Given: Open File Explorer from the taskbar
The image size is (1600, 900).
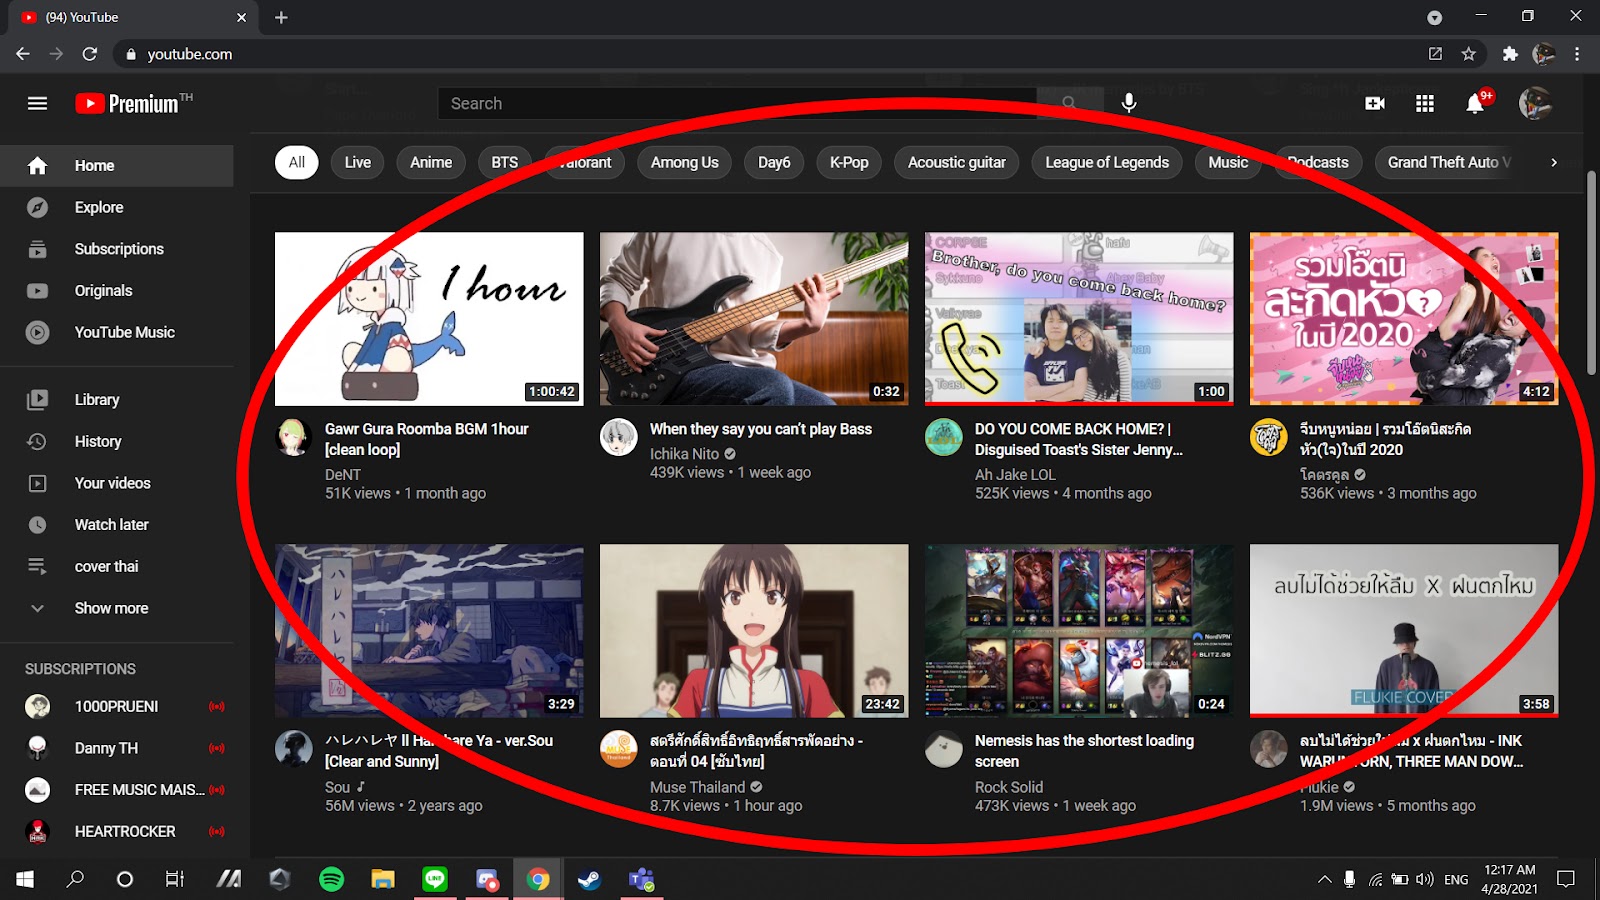Looking at the screenshot, I should point(383,879).
